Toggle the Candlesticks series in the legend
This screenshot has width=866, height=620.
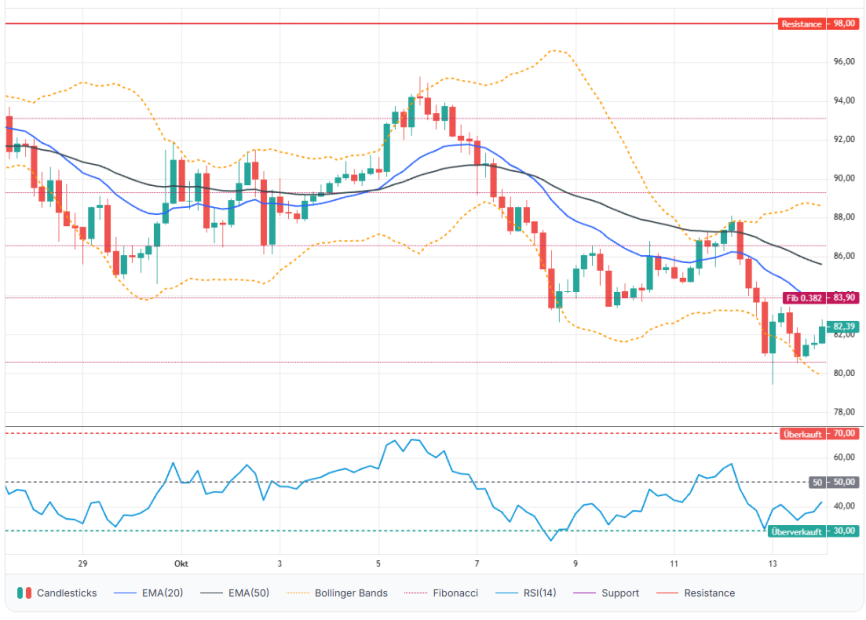click(x=57, y=593)
